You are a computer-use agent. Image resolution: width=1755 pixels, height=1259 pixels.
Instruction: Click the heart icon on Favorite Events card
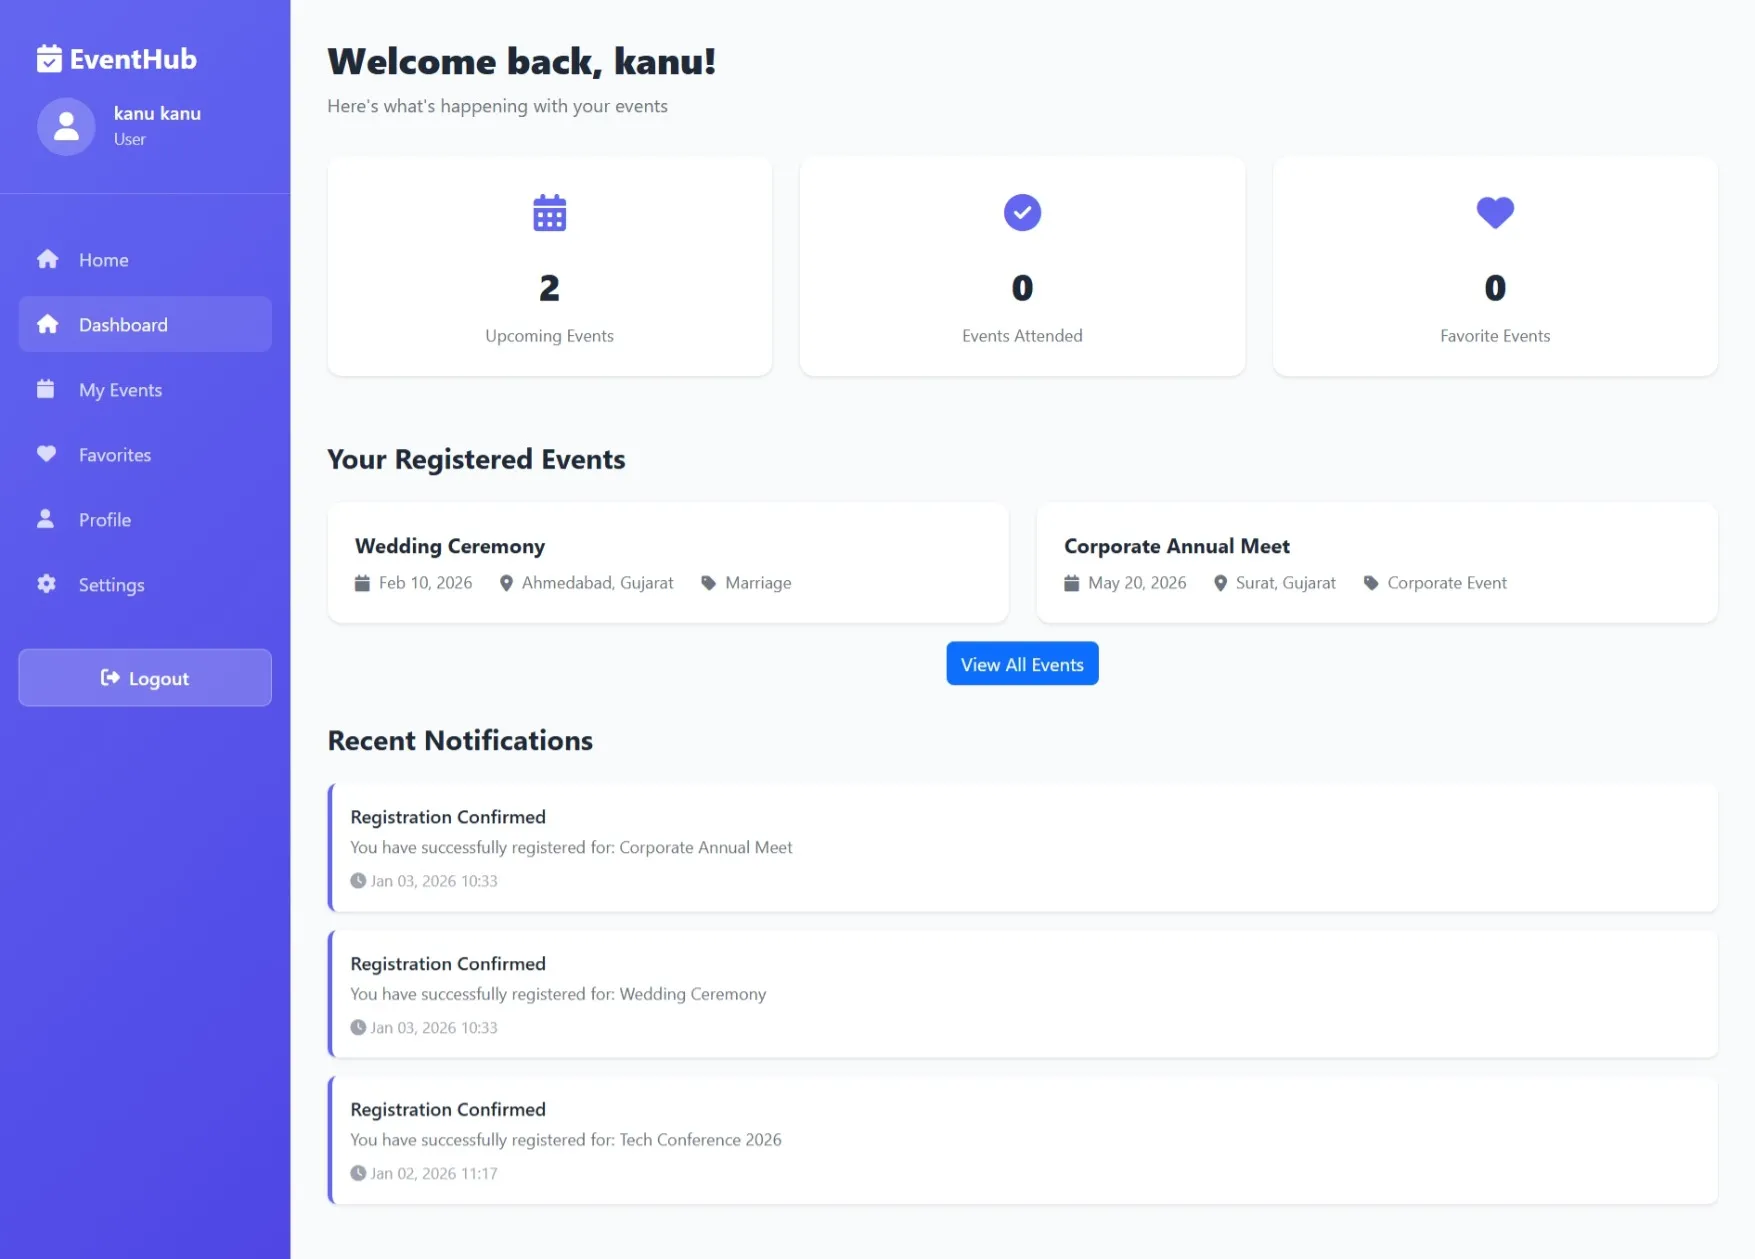coord(1494,212)
